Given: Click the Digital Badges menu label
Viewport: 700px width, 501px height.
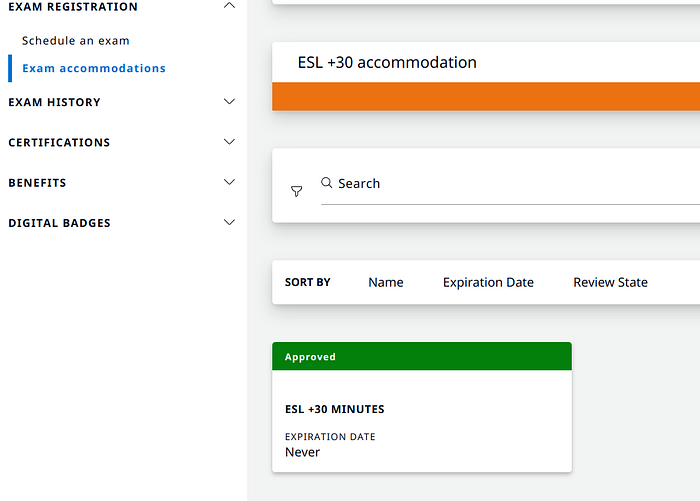Looking at the screenshot, I should tap(59, 223).
